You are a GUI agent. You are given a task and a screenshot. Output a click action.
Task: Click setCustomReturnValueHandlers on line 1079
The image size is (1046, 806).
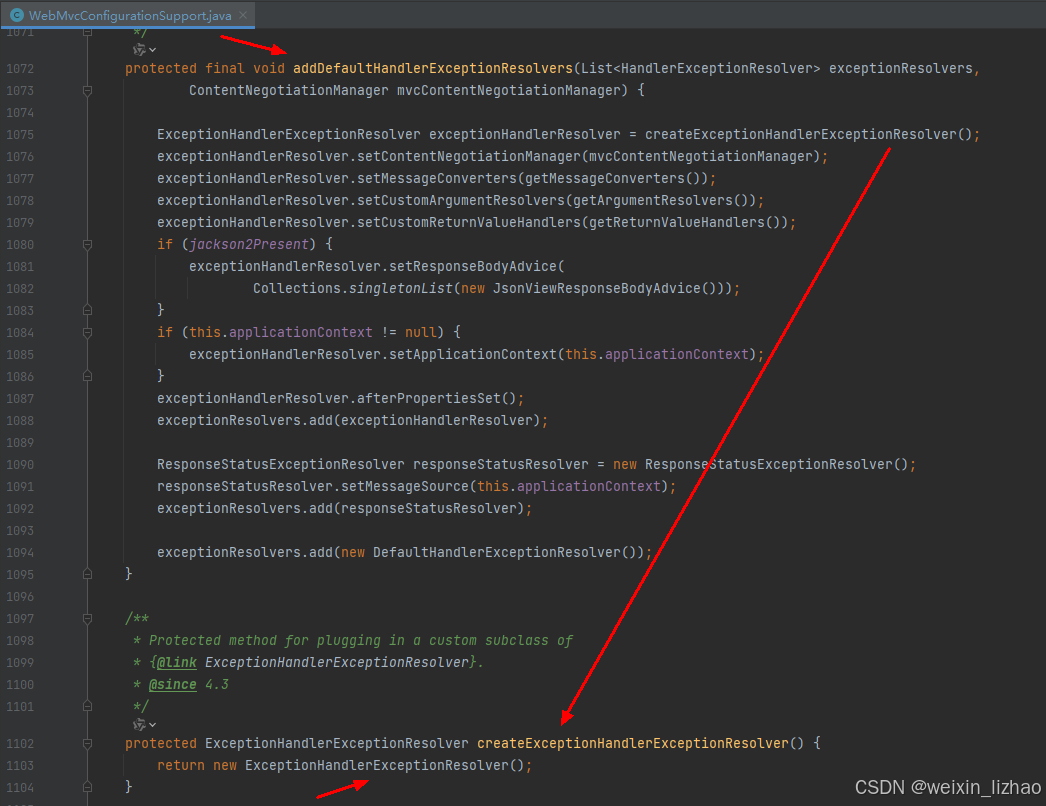coord(469,222)
